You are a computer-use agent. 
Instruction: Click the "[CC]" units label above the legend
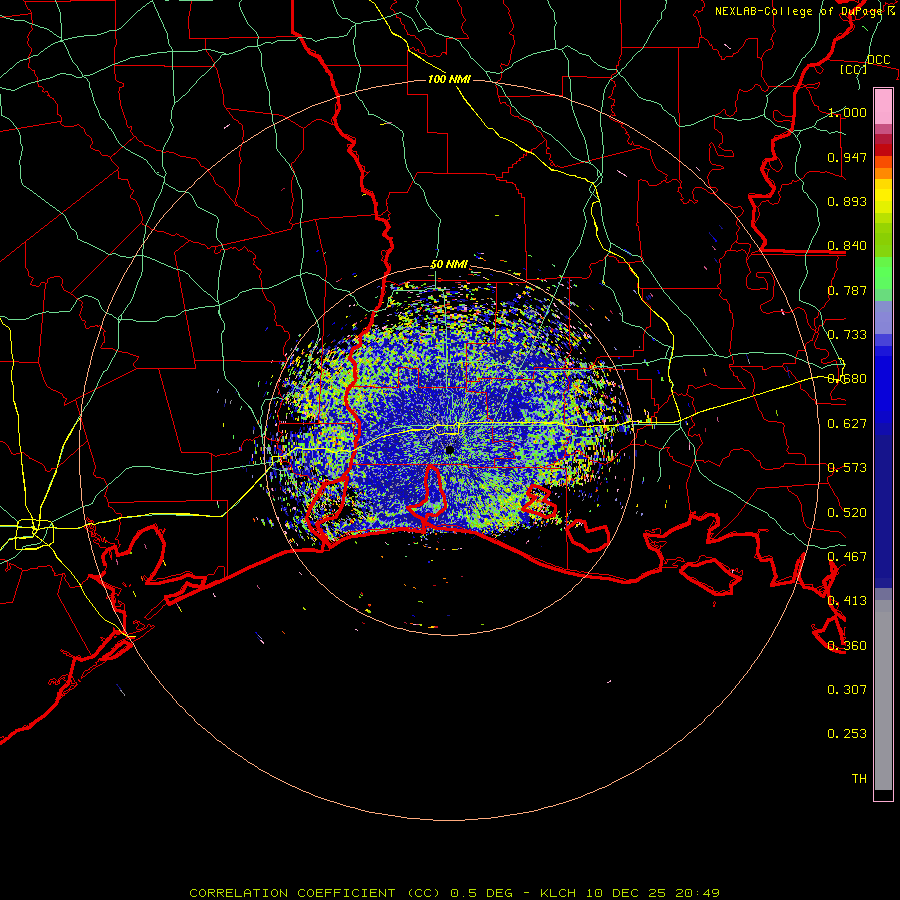click(x=853, y=69)
